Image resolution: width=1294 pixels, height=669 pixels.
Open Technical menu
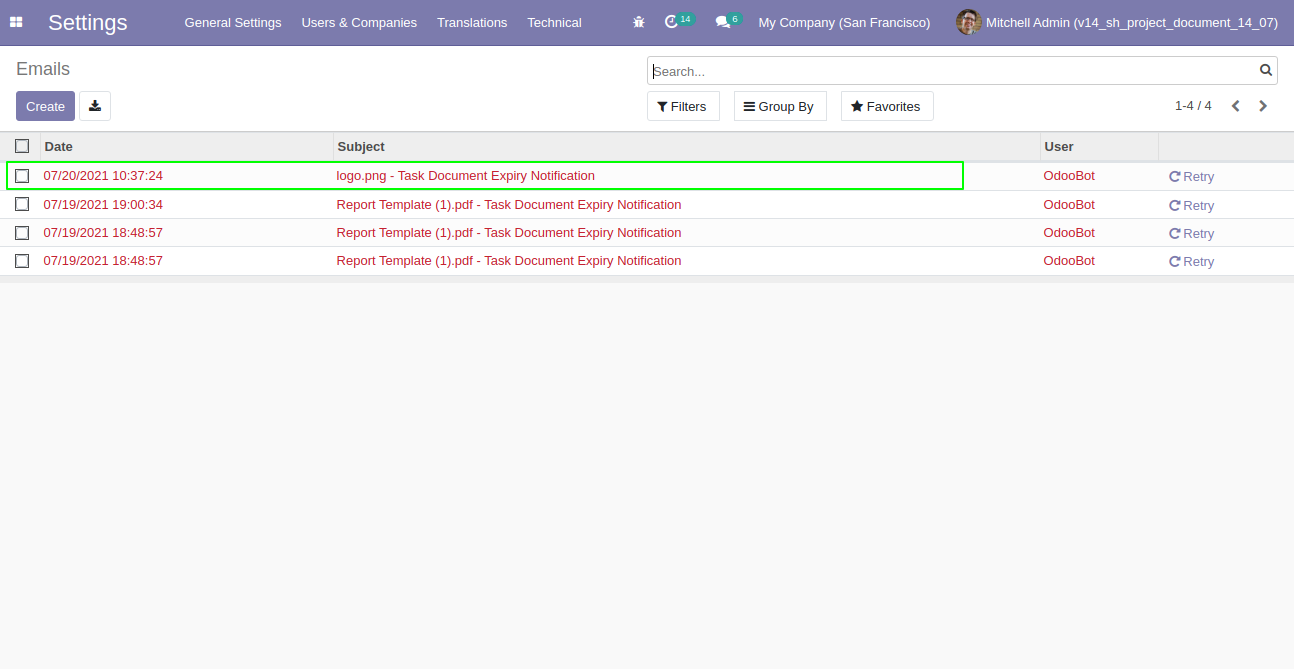click(554, 22)
